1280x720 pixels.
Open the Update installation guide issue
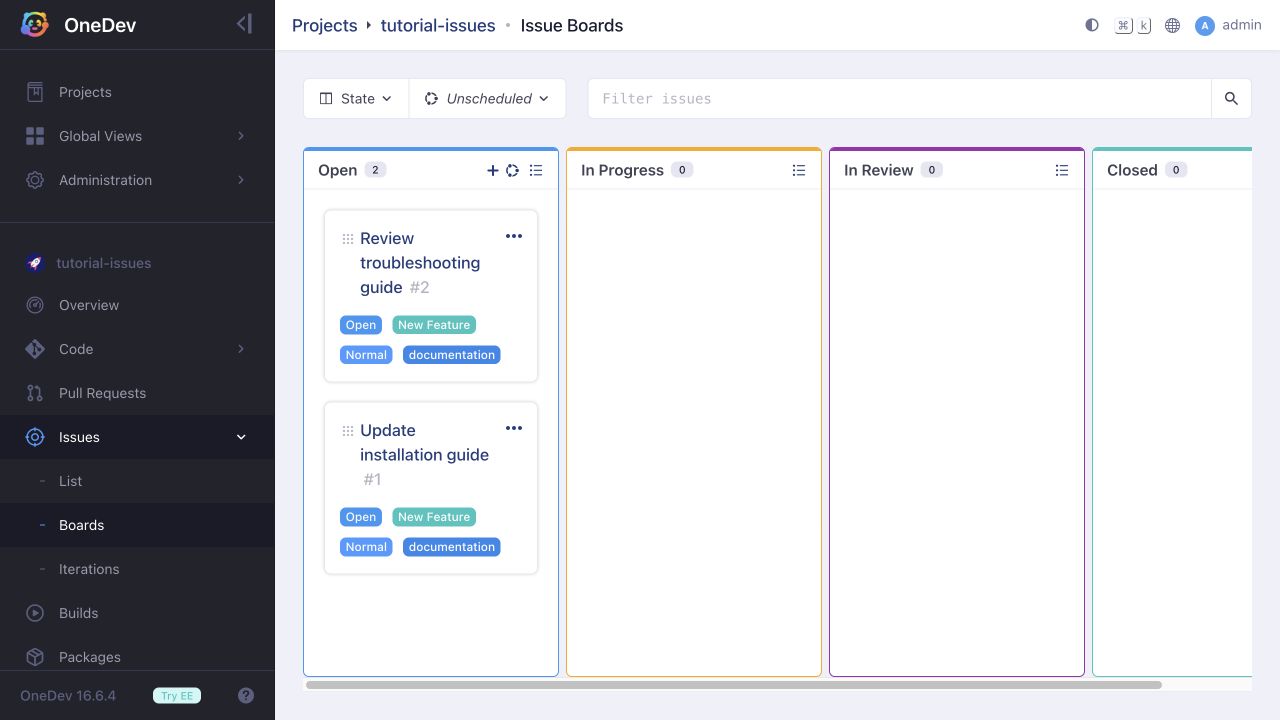424,443
